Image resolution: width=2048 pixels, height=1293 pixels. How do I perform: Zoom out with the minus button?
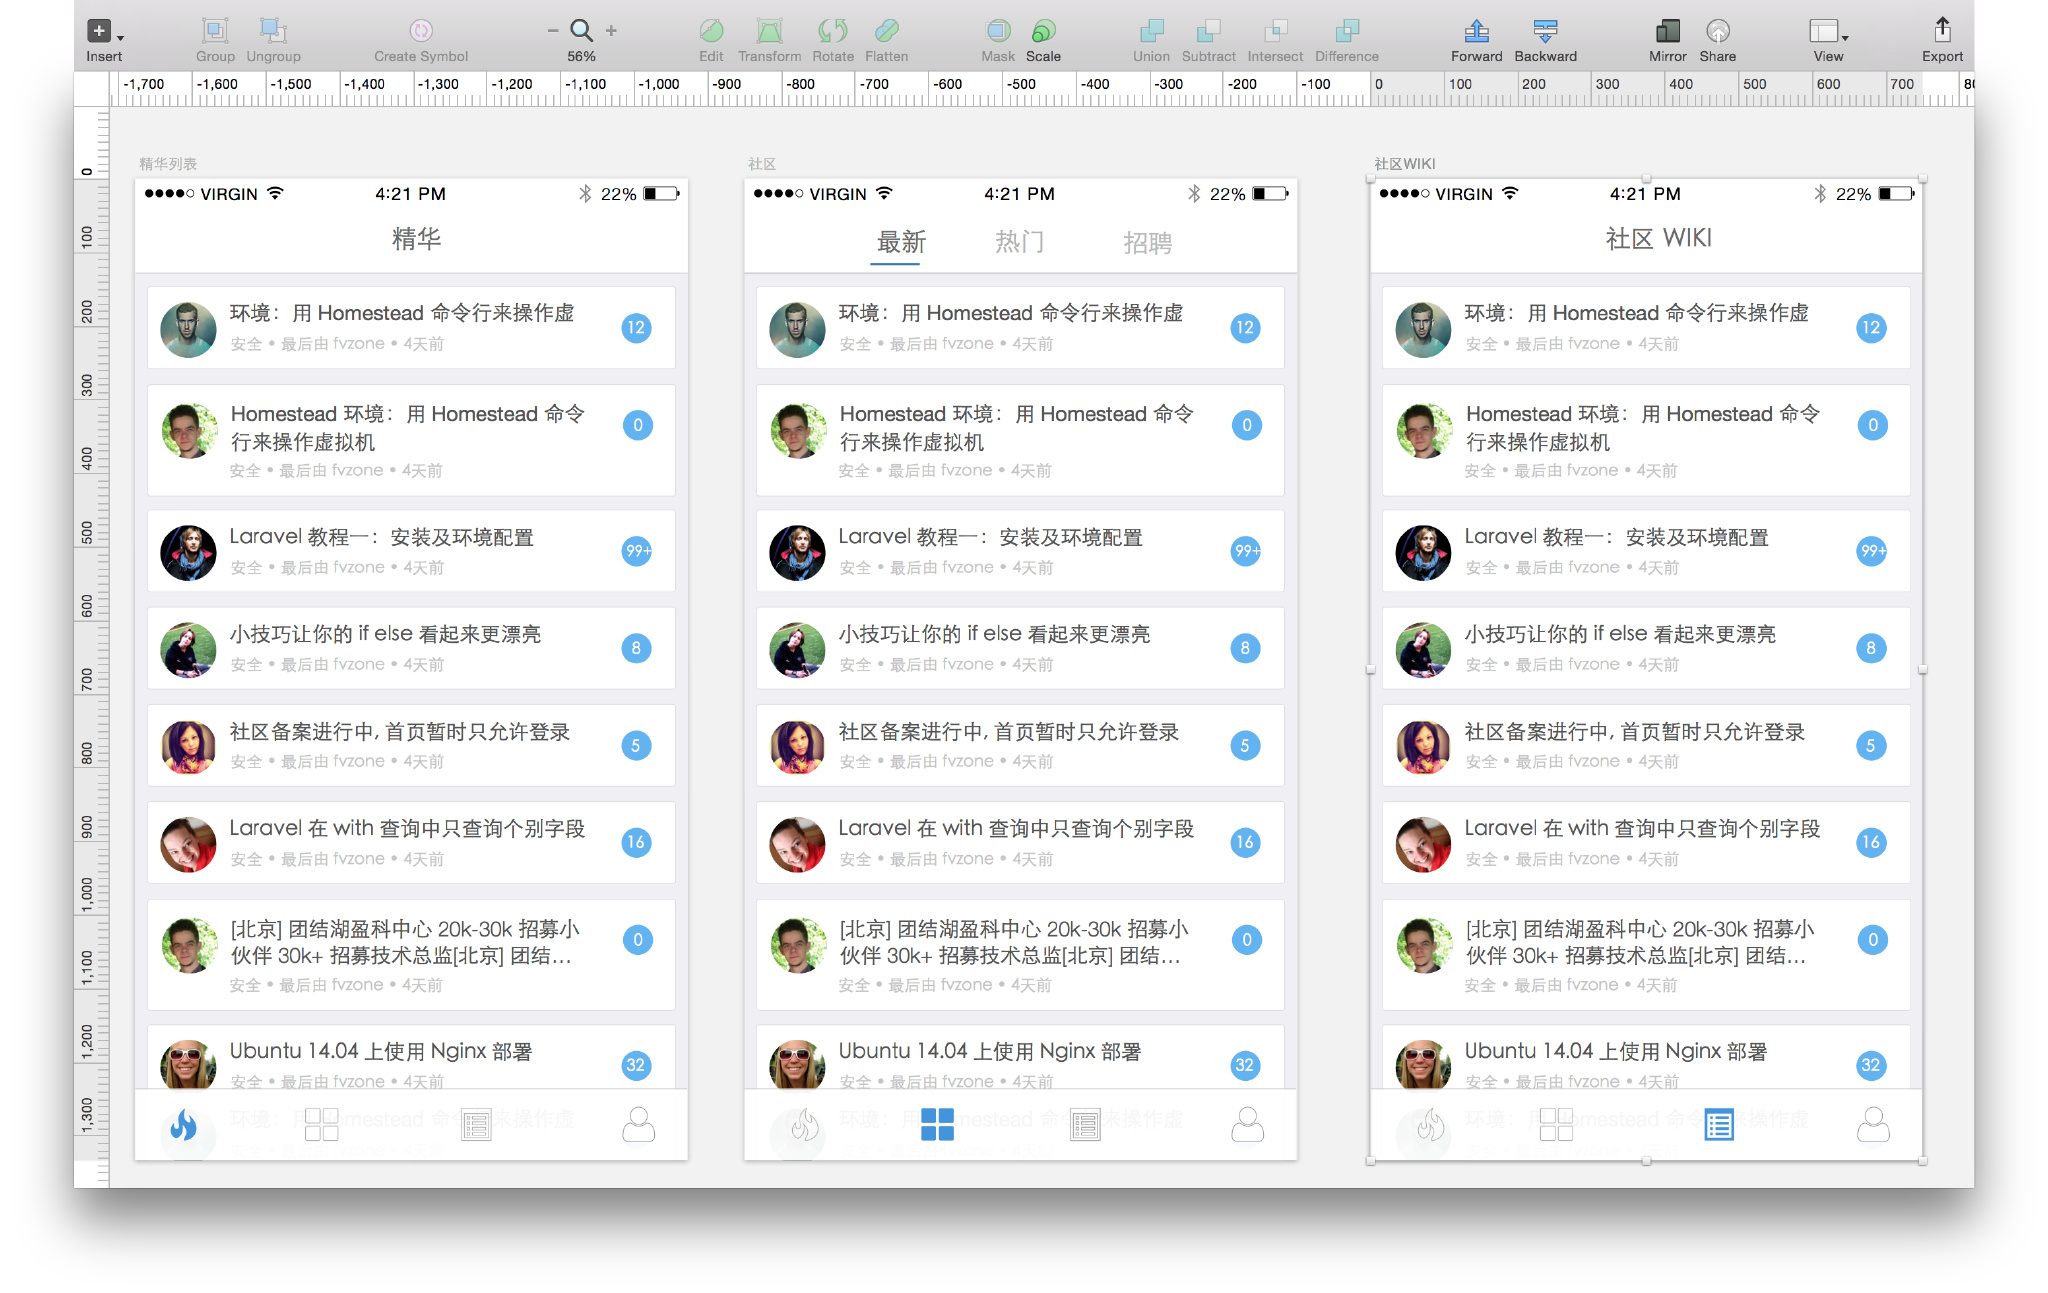[553, 31]
